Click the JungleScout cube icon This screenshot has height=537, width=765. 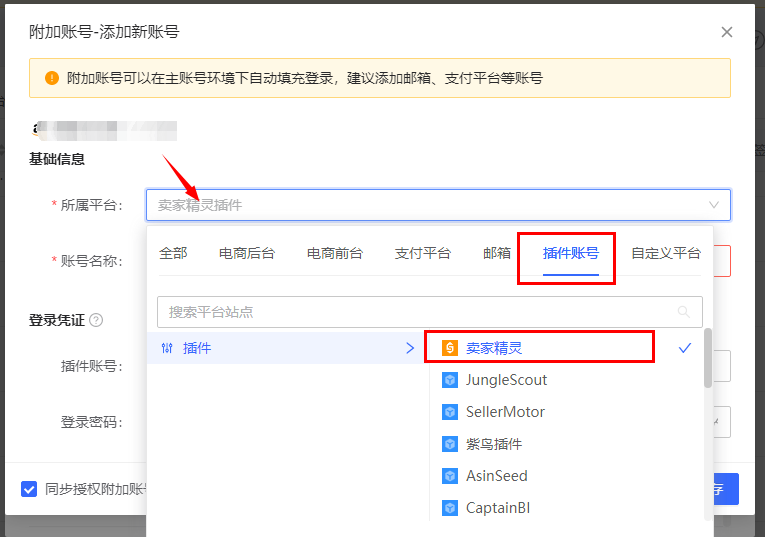[x=449, y=380]
